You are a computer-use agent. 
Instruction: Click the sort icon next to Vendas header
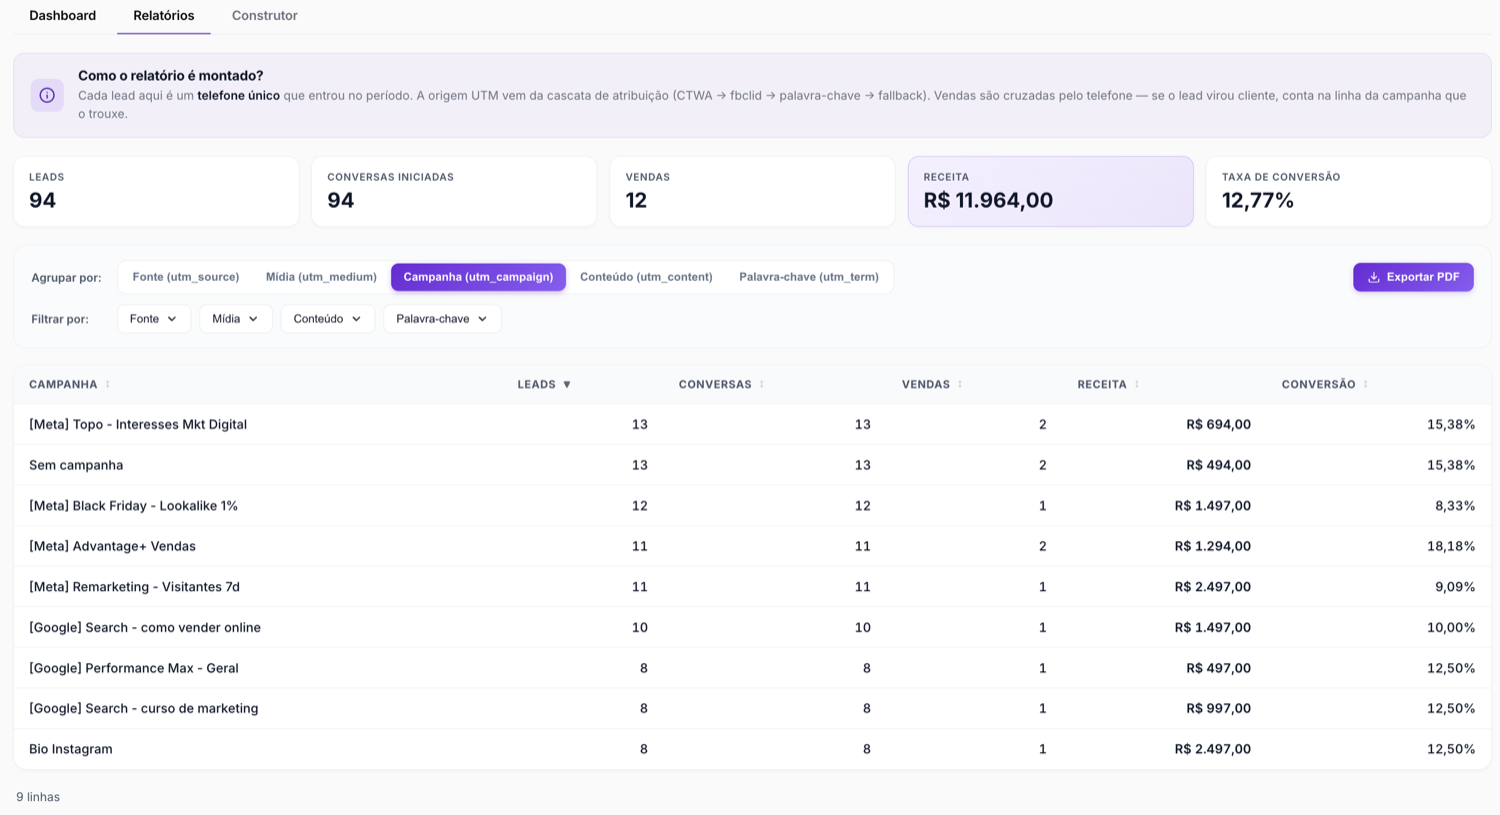pos(960,384)
